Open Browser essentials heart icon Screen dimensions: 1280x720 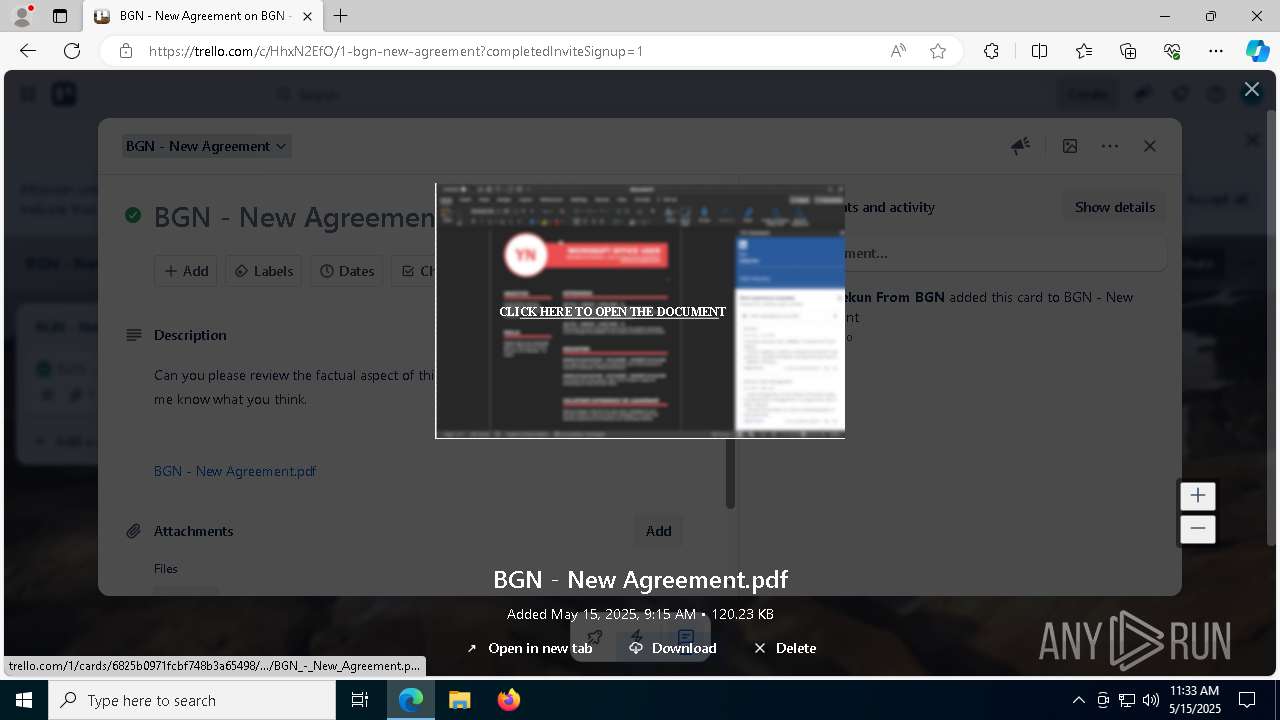pos(1172,51)
